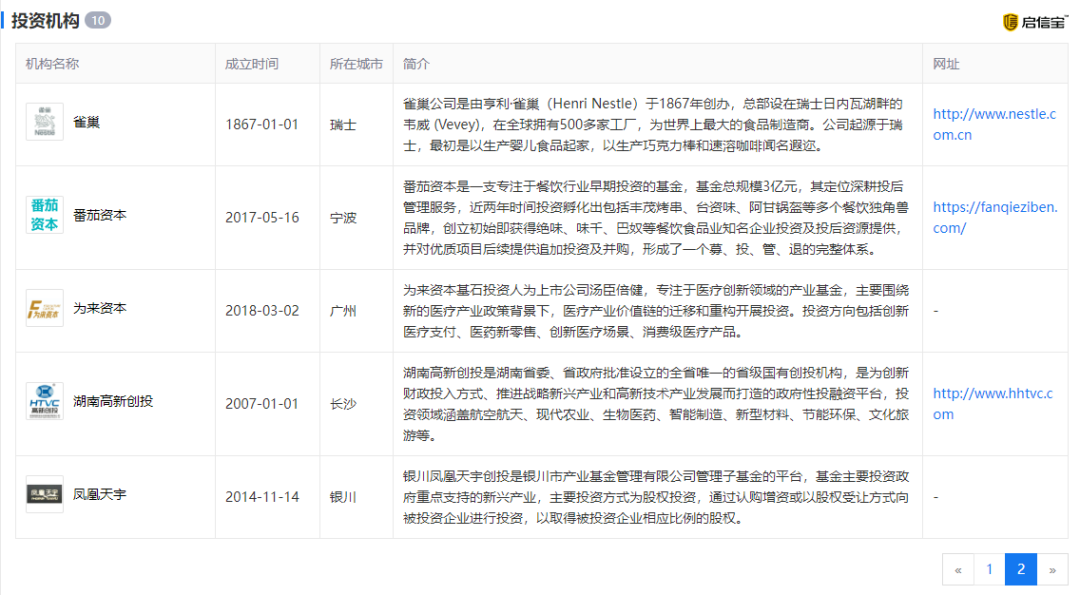This screenshot has width=1080, height=595.
Task: Click the count badge showing 10
Action: point(98,21)
